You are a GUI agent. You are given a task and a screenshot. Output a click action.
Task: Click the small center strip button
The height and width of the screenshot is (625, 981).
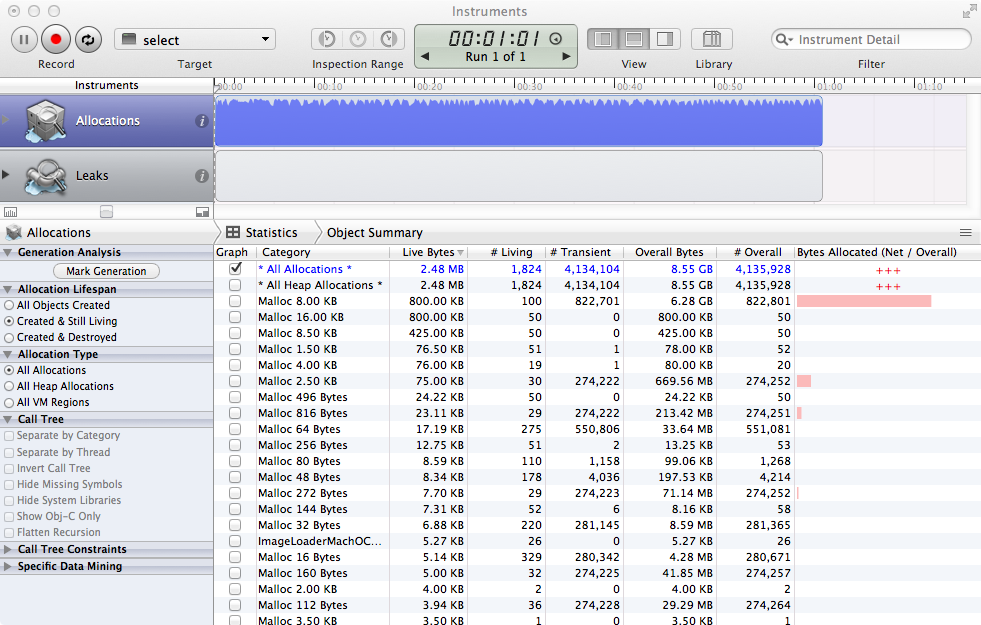click(x=107, y=212)
